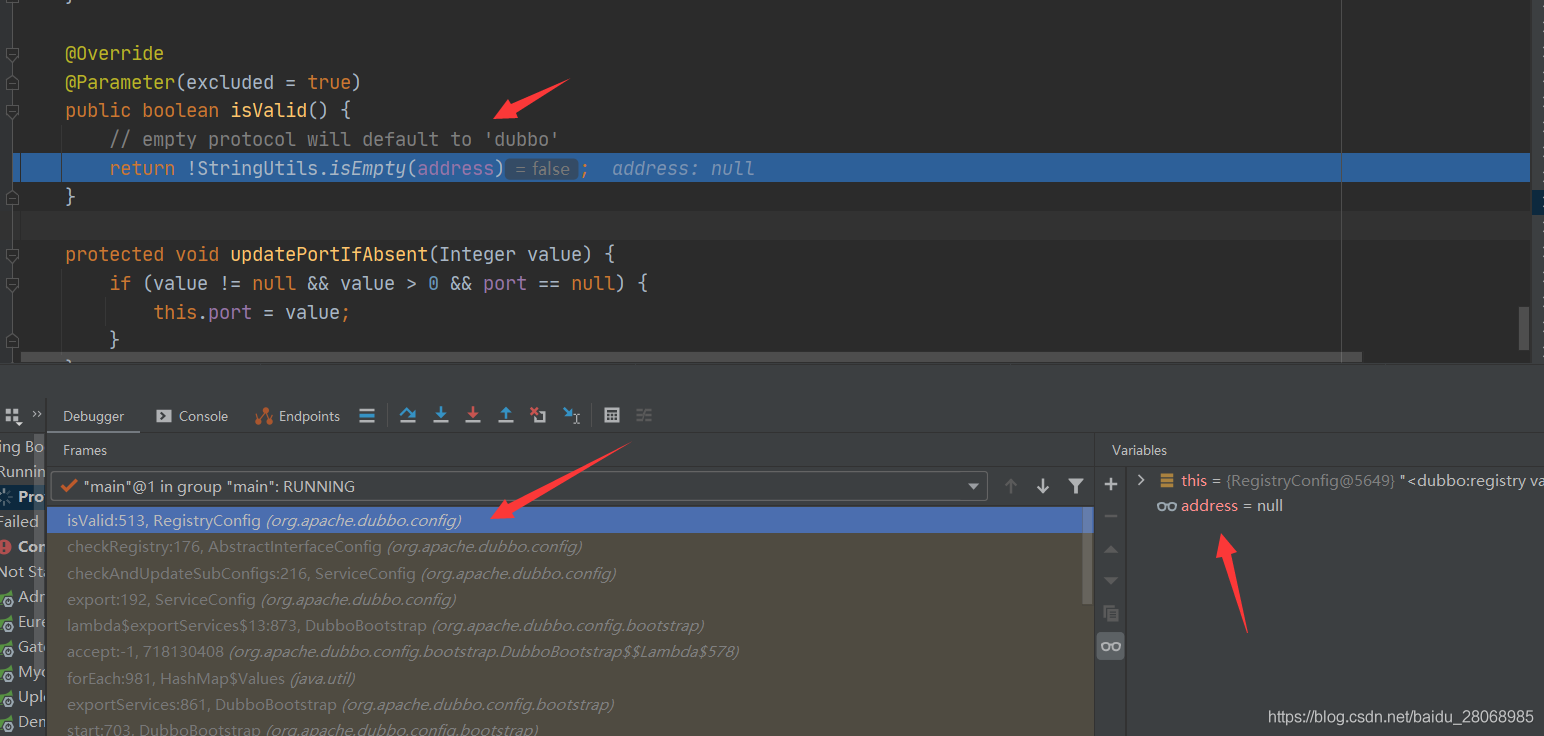
Task: Open the thread selector dropdown showing main
Action: pyautogui.click(x=519, y=486)
